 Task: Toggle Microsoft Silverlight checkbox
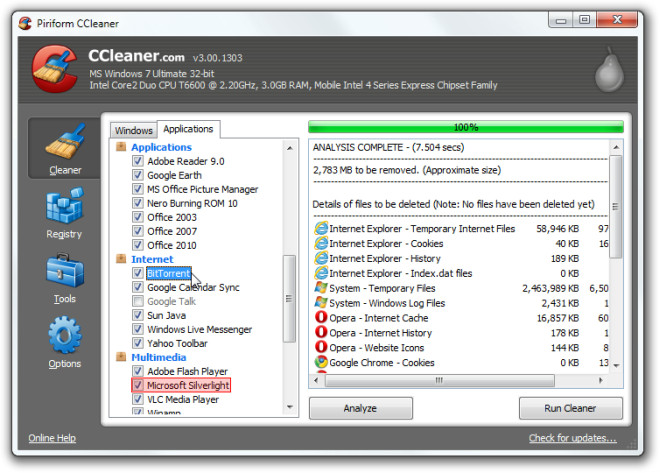[x=137, y=385]
